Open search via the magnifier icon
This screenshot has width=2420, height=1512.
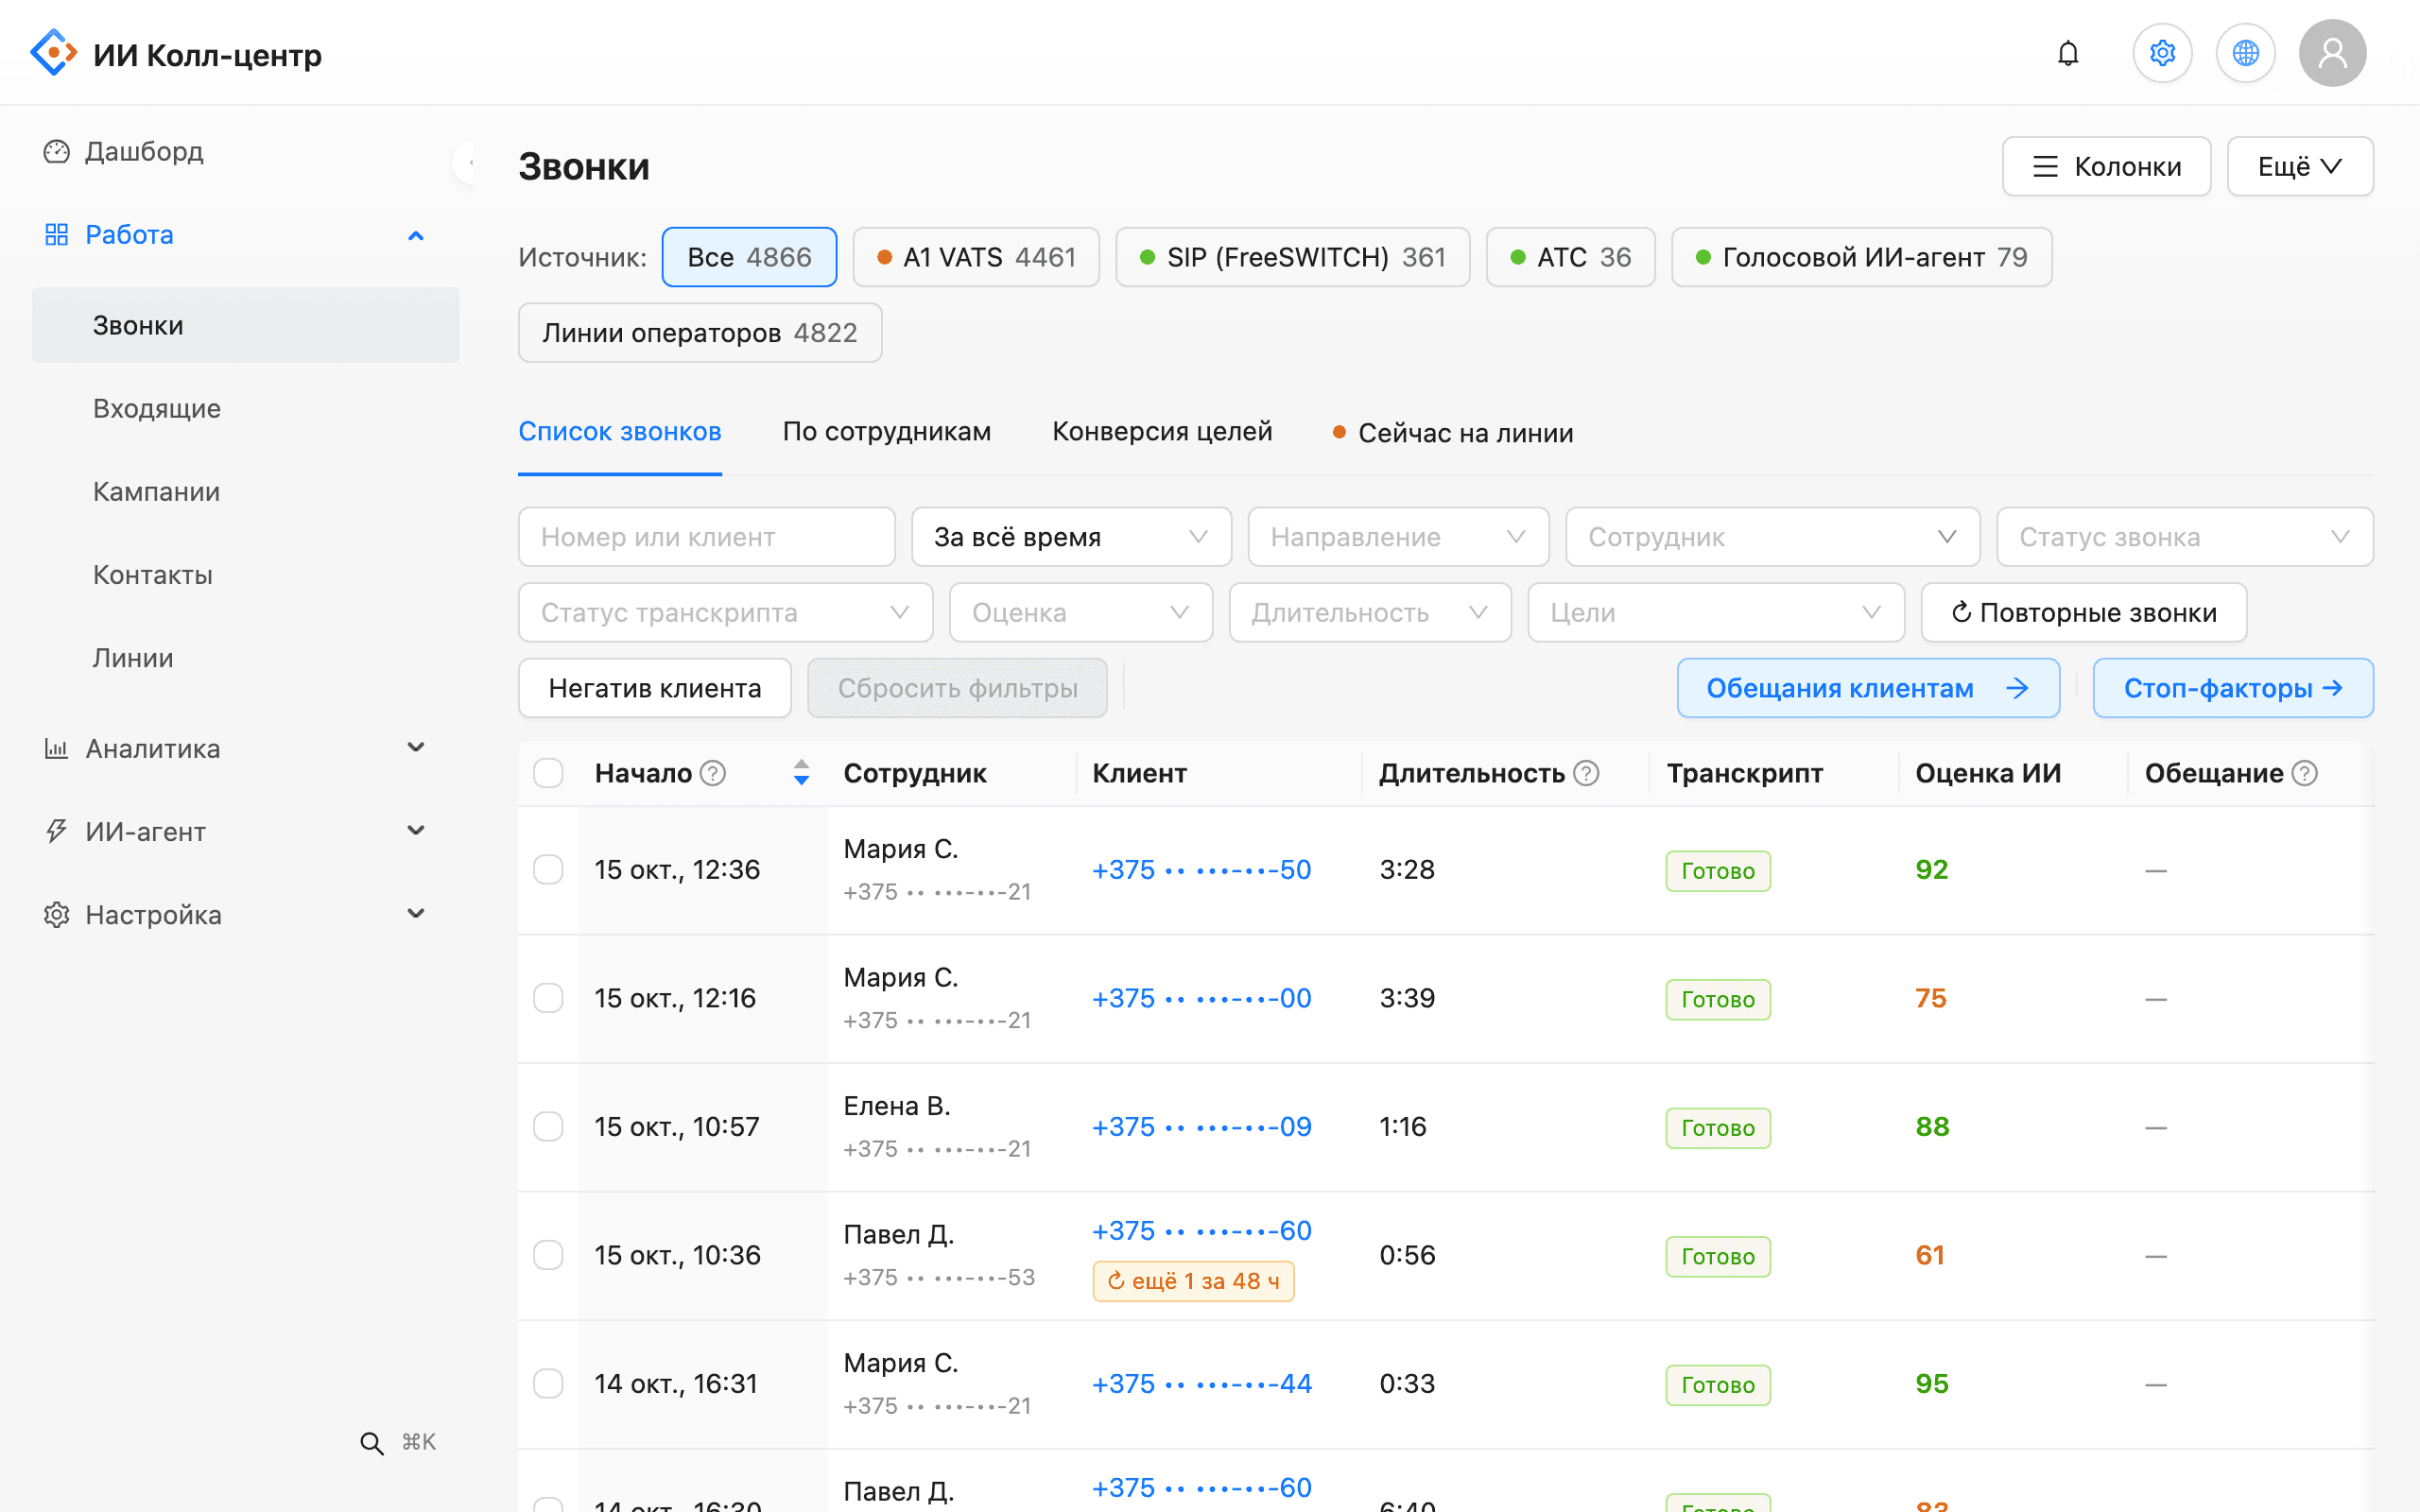(x=371, y=1443)
